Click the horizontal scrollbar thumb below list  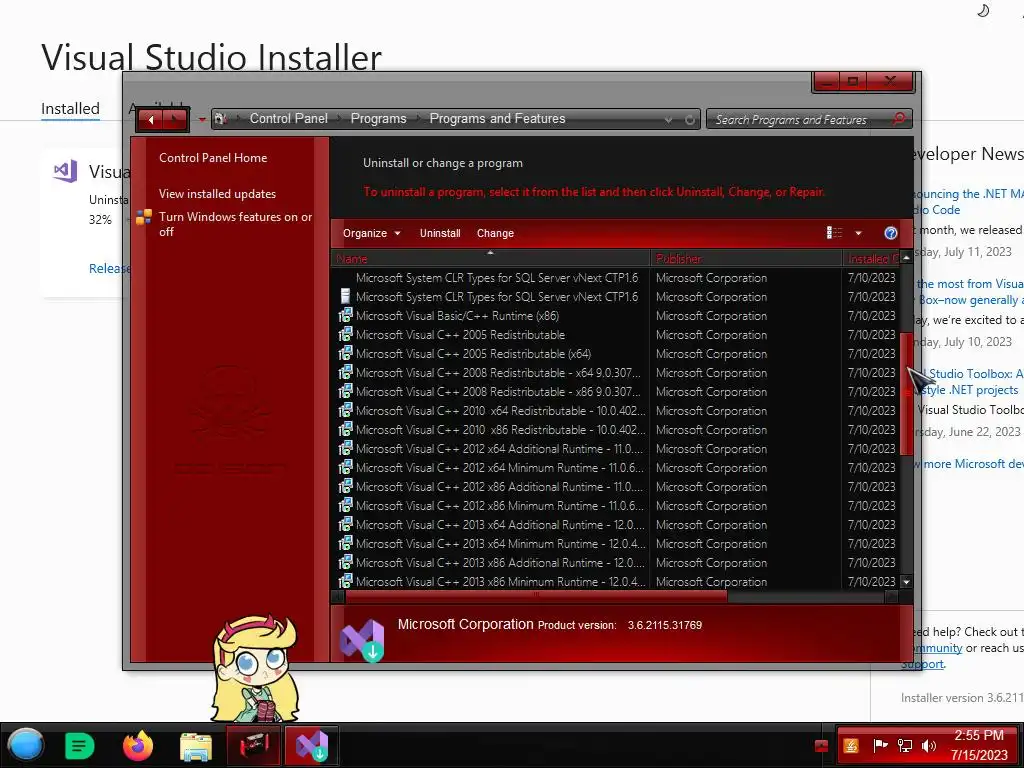point(536,596)
